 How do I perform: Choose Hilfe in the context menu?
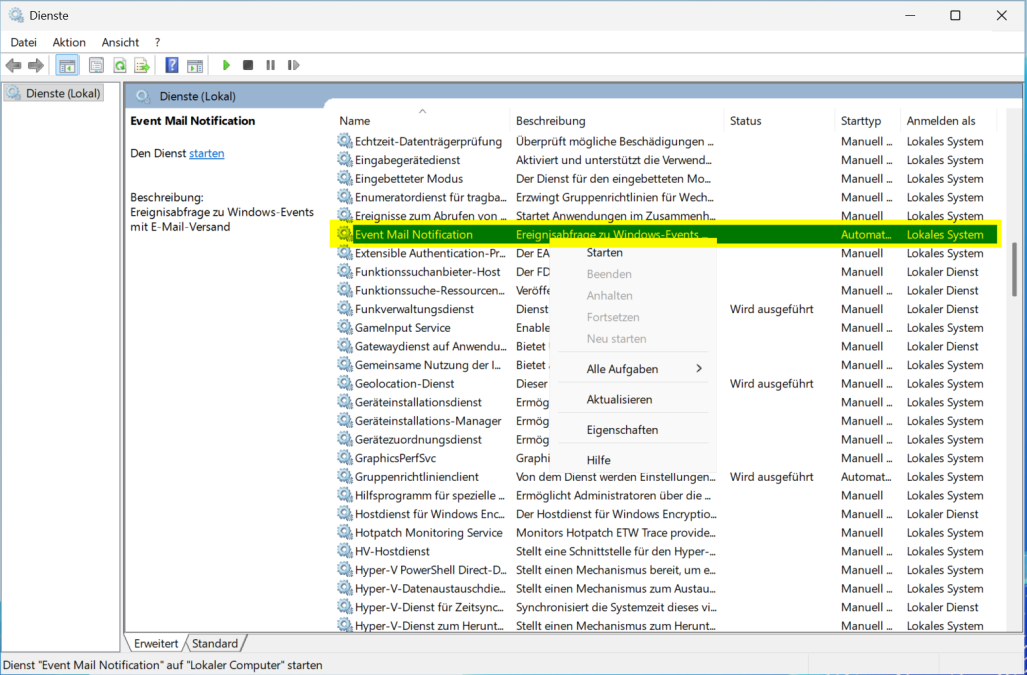pos(633,460)
